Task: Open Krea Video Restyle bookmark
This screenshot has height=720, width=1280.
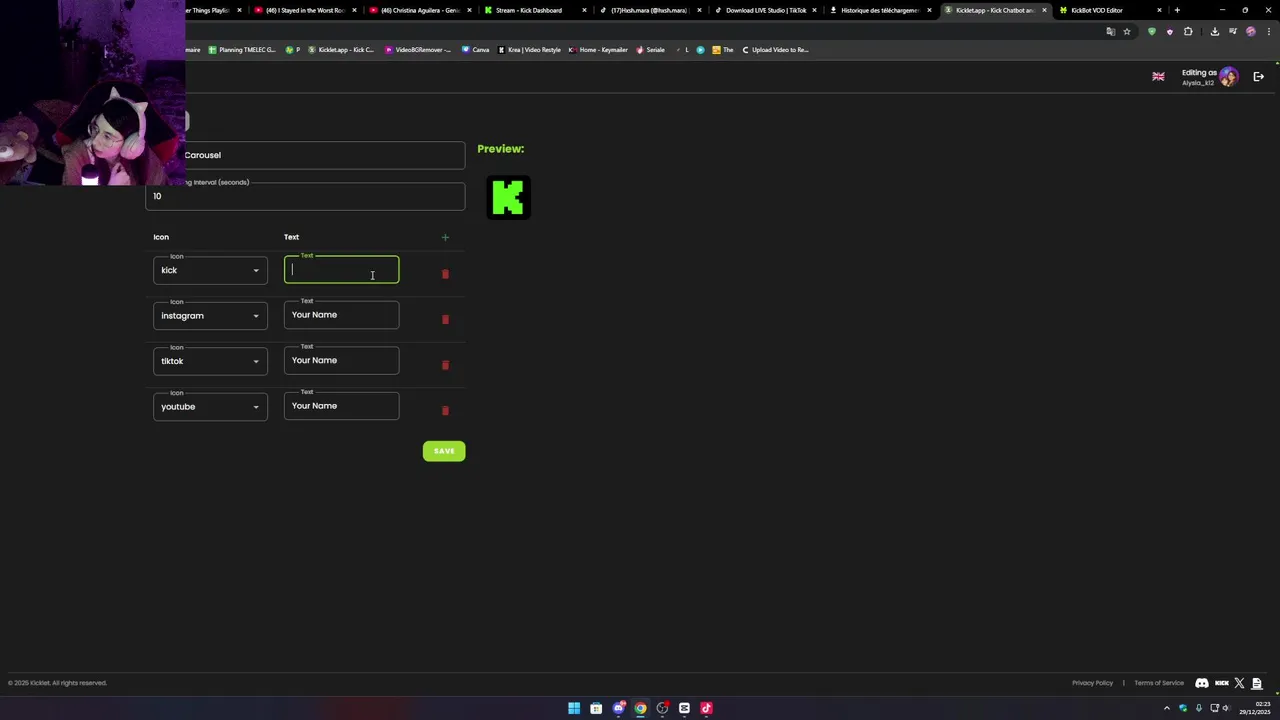Action: tap(530, 50)
